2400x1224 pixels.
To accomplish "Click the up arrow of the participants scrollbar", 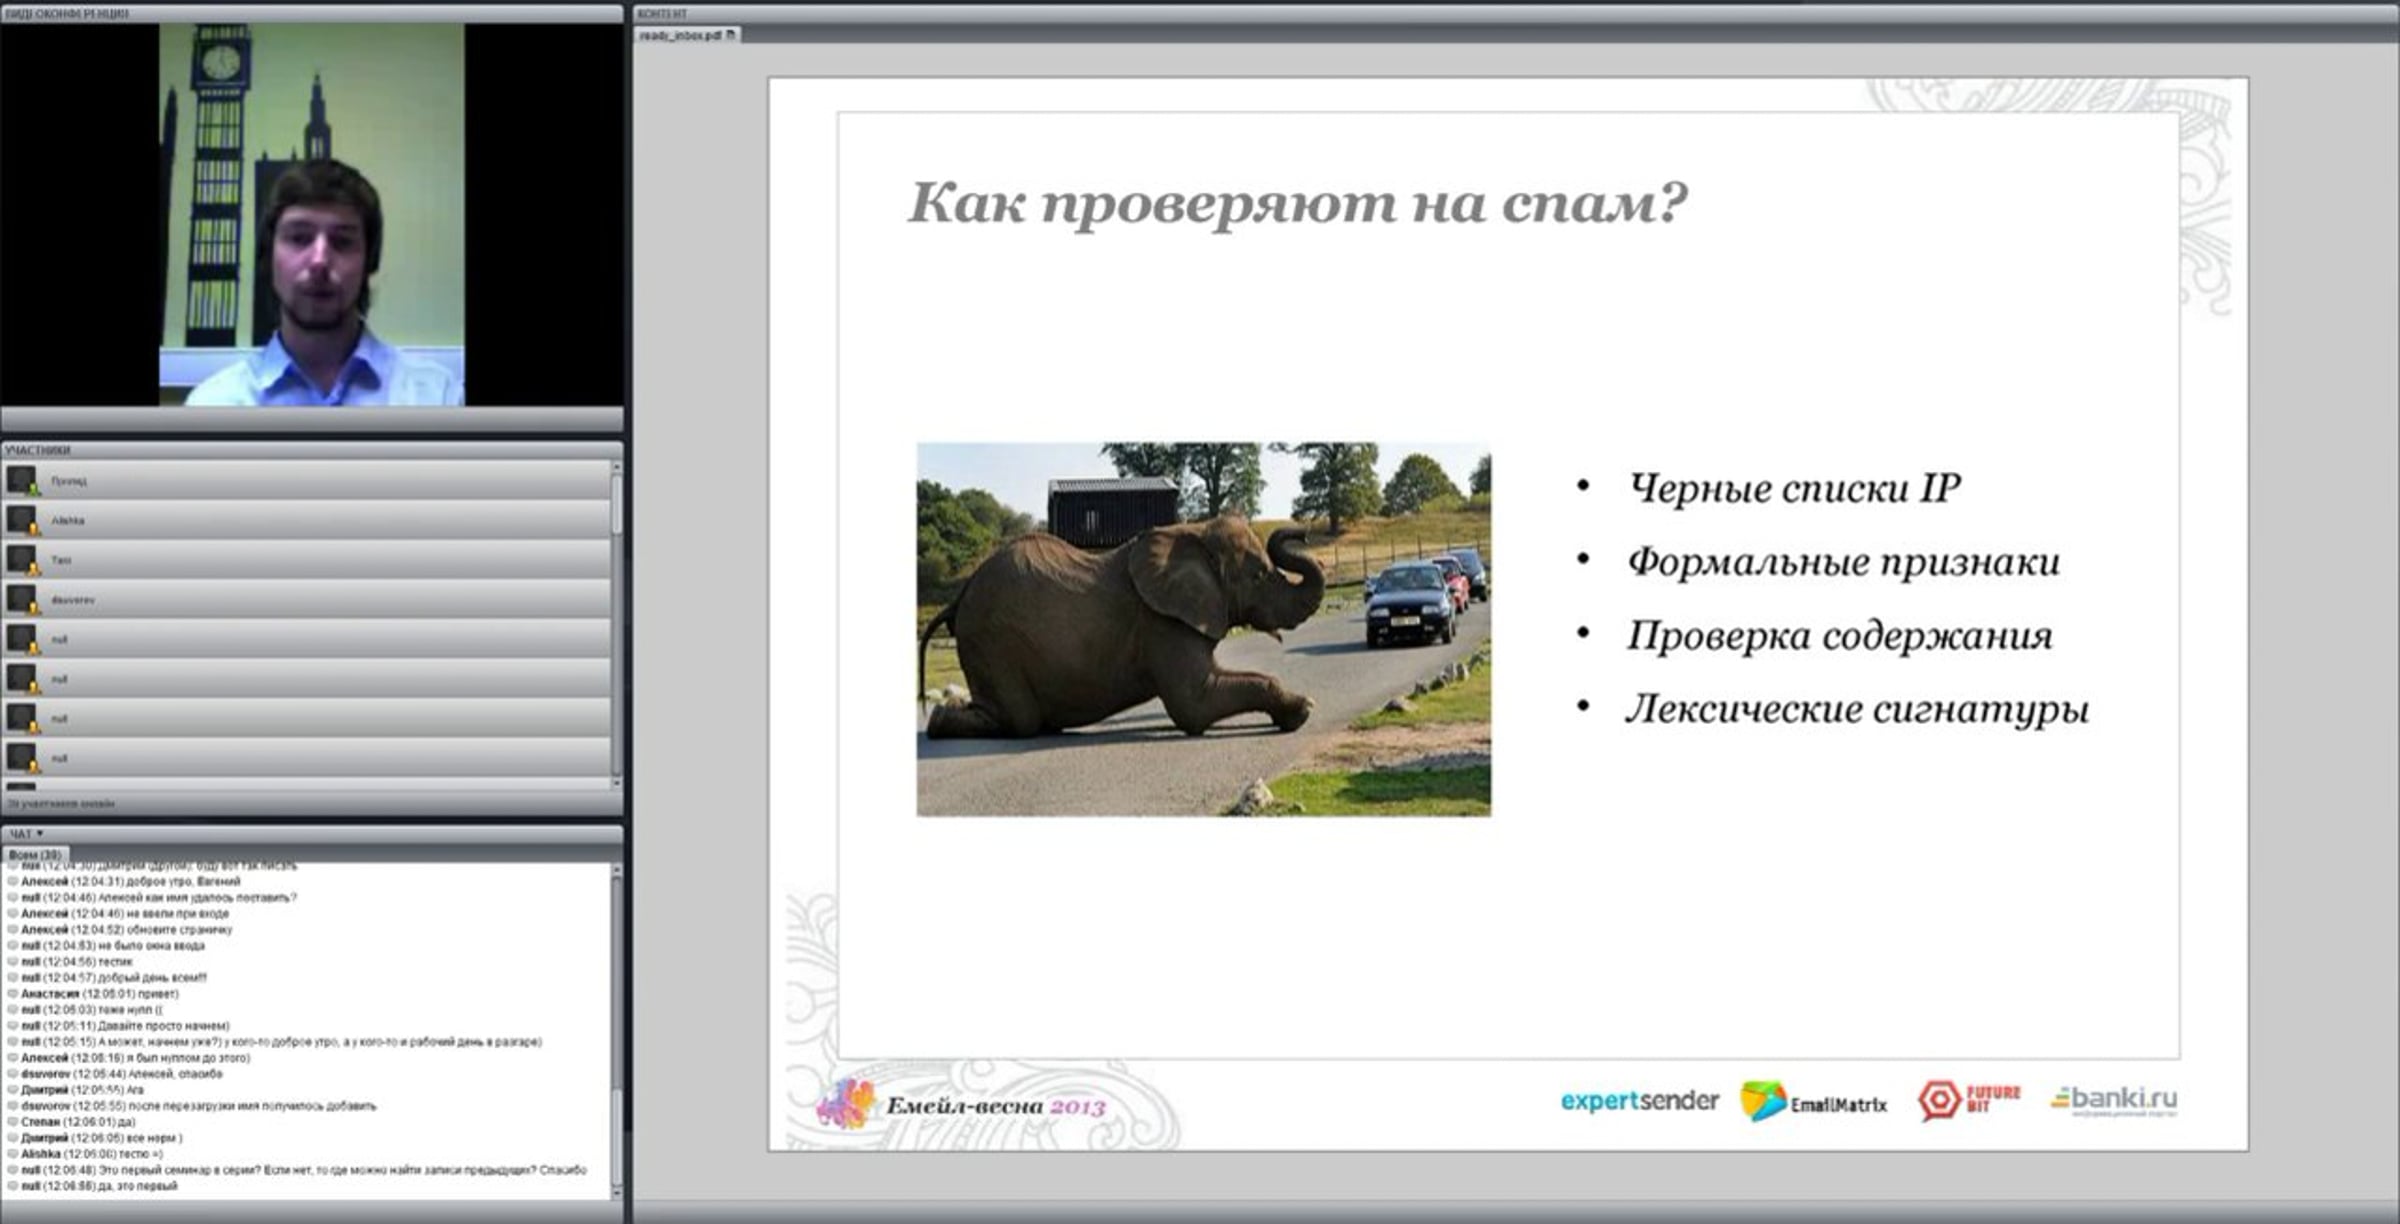I will pos(616,467).
